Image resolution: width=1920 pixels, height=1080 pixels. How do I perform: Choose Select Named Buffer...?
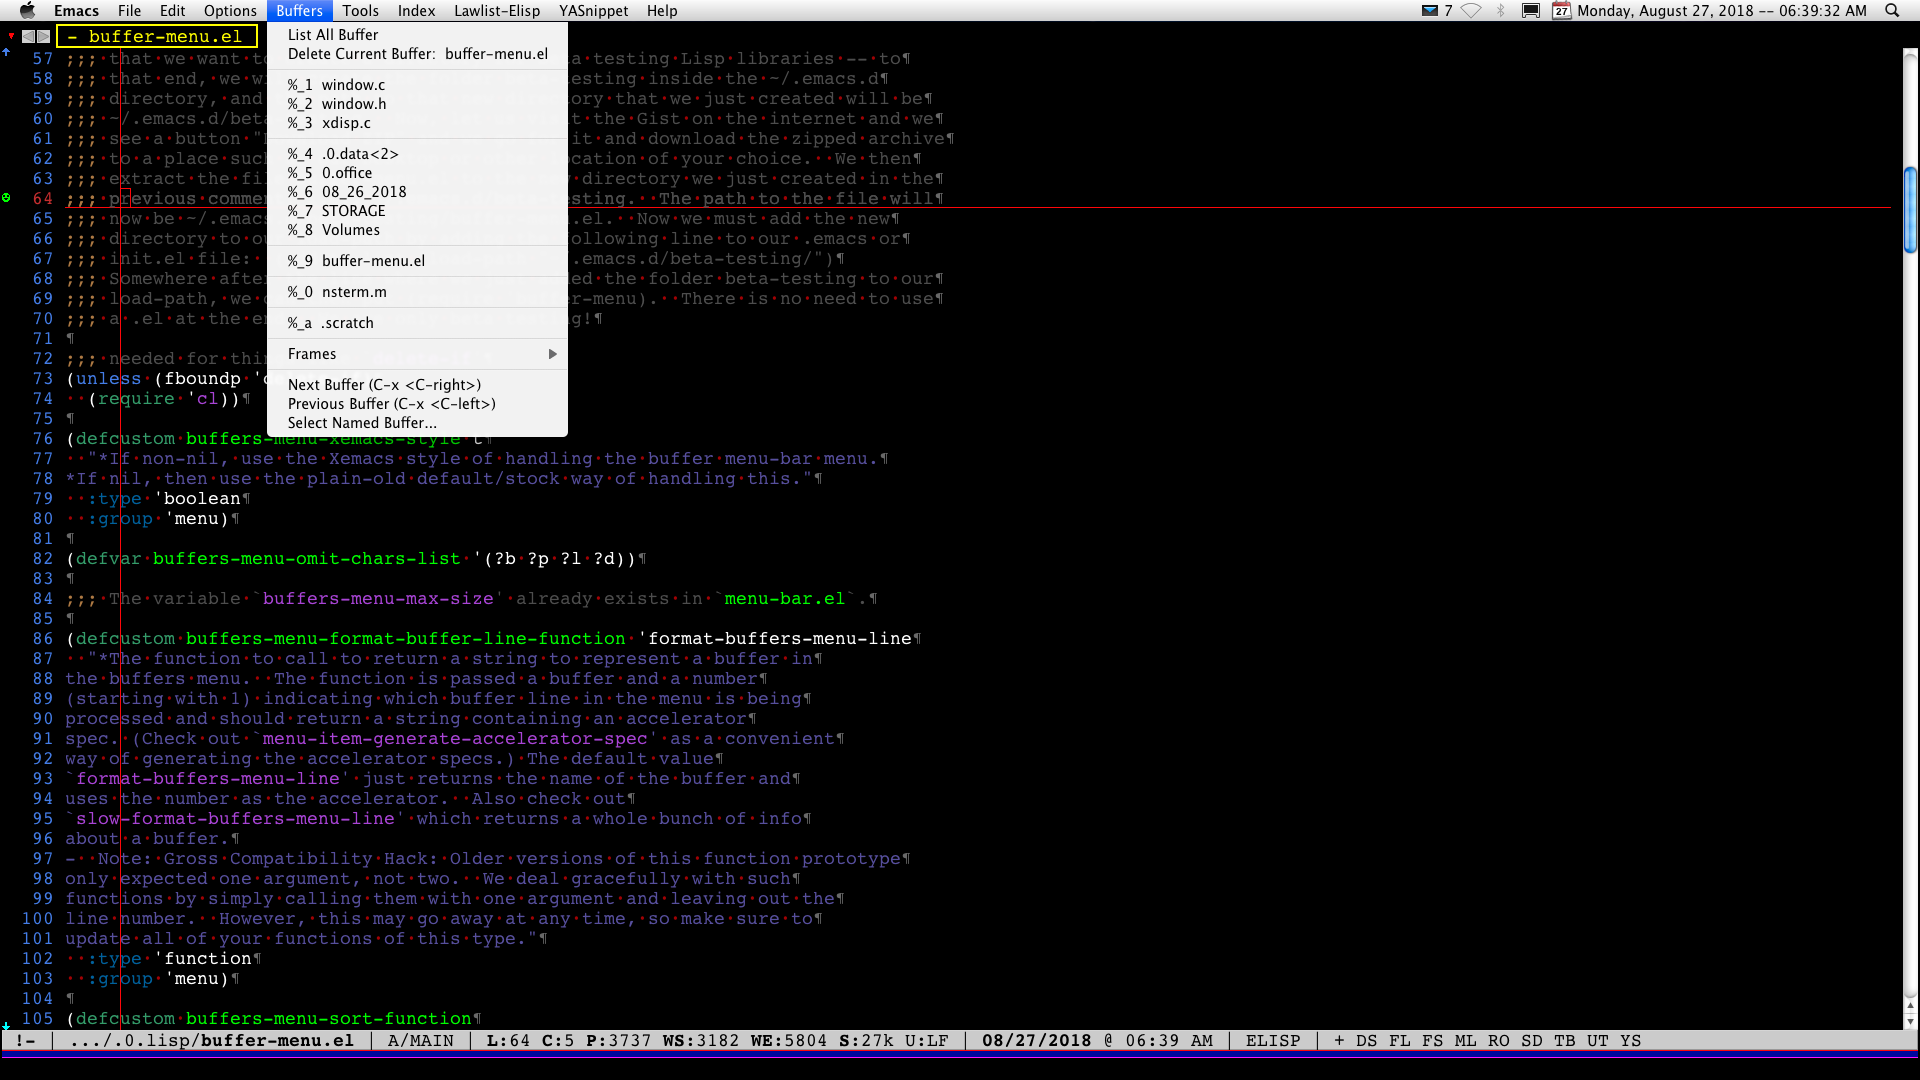pyautogui.click(x=417, y=422)
